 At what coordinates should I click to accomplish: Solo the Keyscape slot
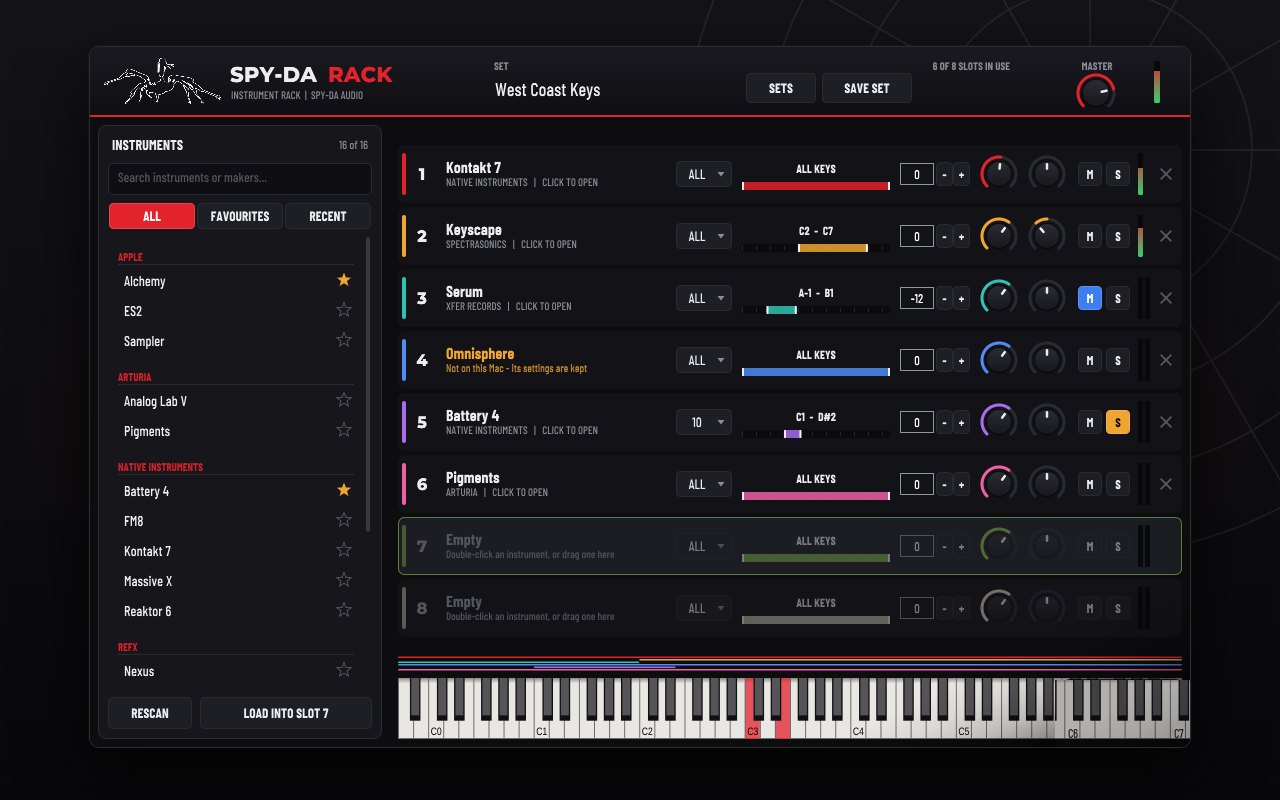pos(1118,236)
